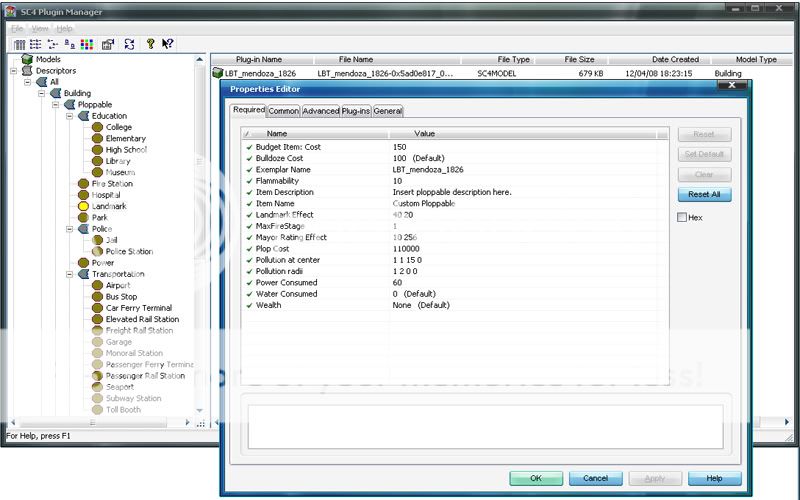Collapse the Education tree node
The width and height of the screenshot is (800, 500).
point(70,116)
